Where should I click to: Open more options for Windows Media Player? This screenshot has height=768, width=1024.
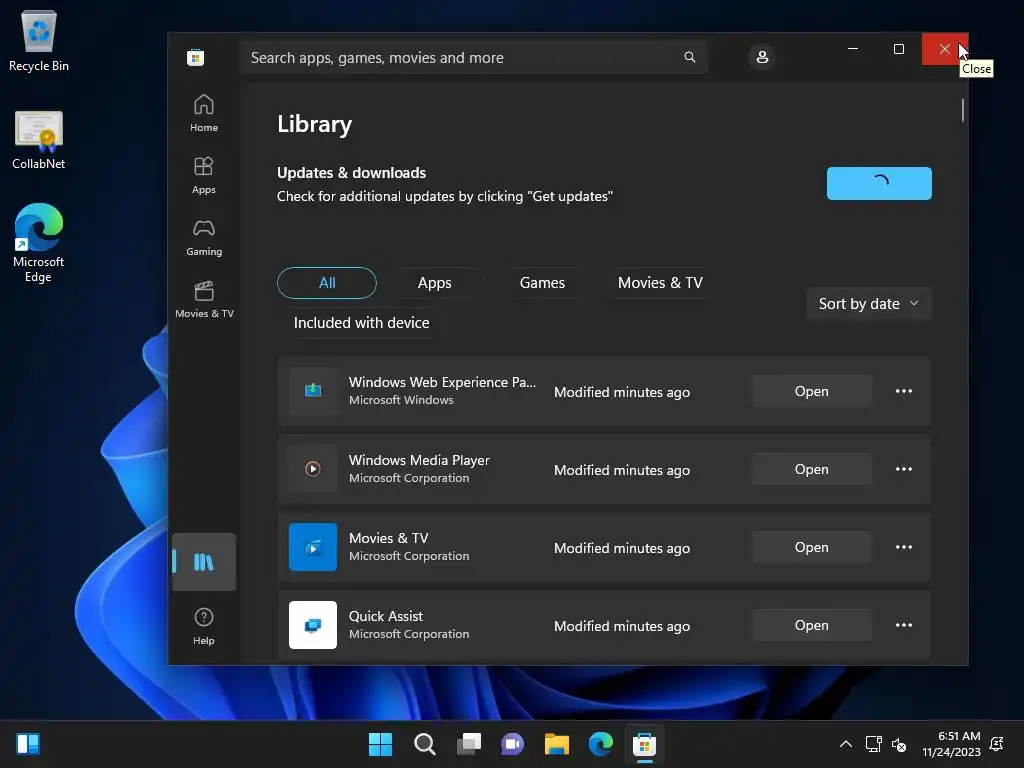tap(904, 469)
